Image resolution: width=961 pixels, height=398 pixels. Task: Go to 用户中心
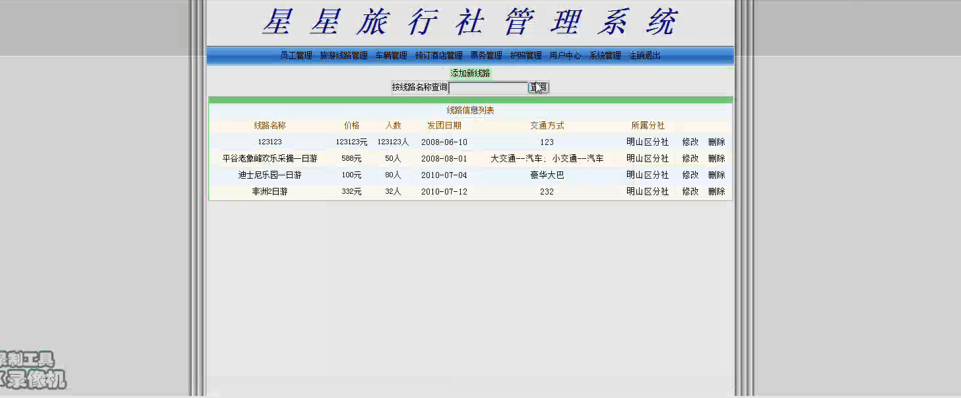coord(565,55)
